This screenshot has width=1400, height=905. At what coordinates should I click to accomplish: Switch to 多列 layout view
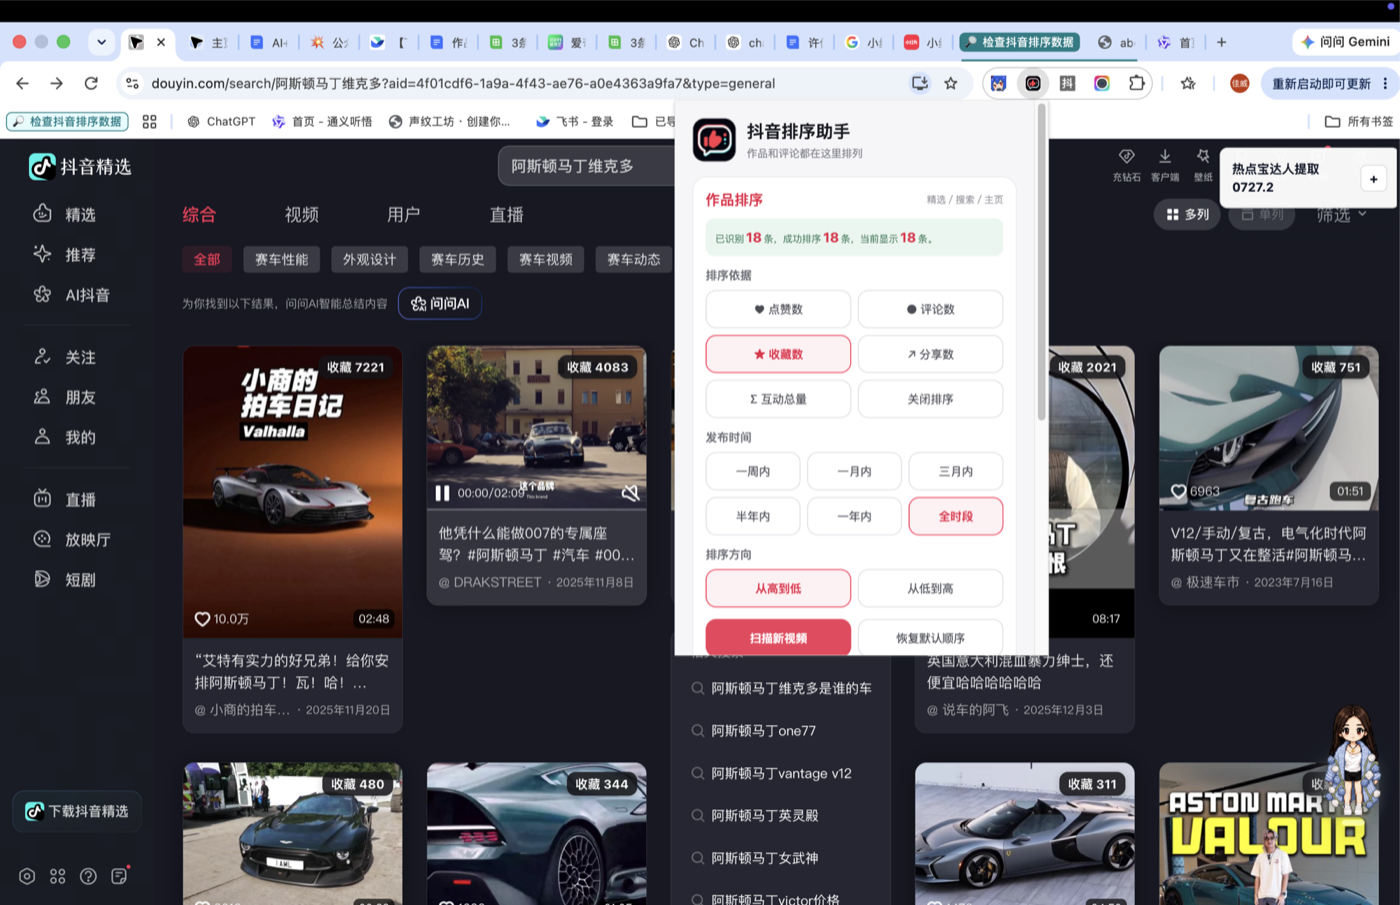(x=1187, y=214)
